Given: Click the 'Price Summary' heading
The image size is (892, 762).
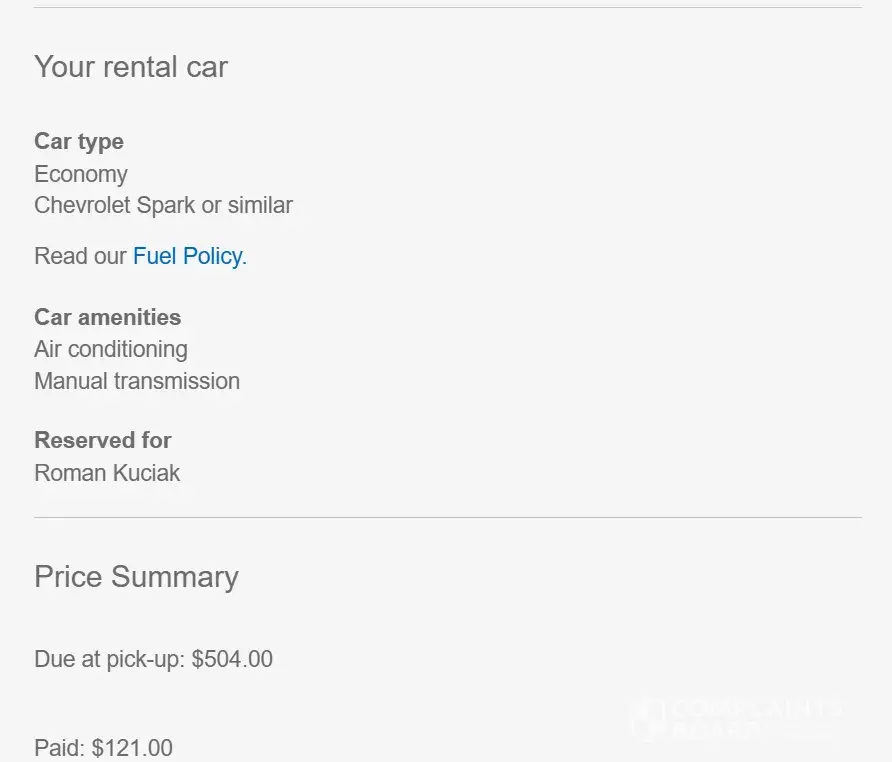Looking at the screenshot, I should click(136, 577).
